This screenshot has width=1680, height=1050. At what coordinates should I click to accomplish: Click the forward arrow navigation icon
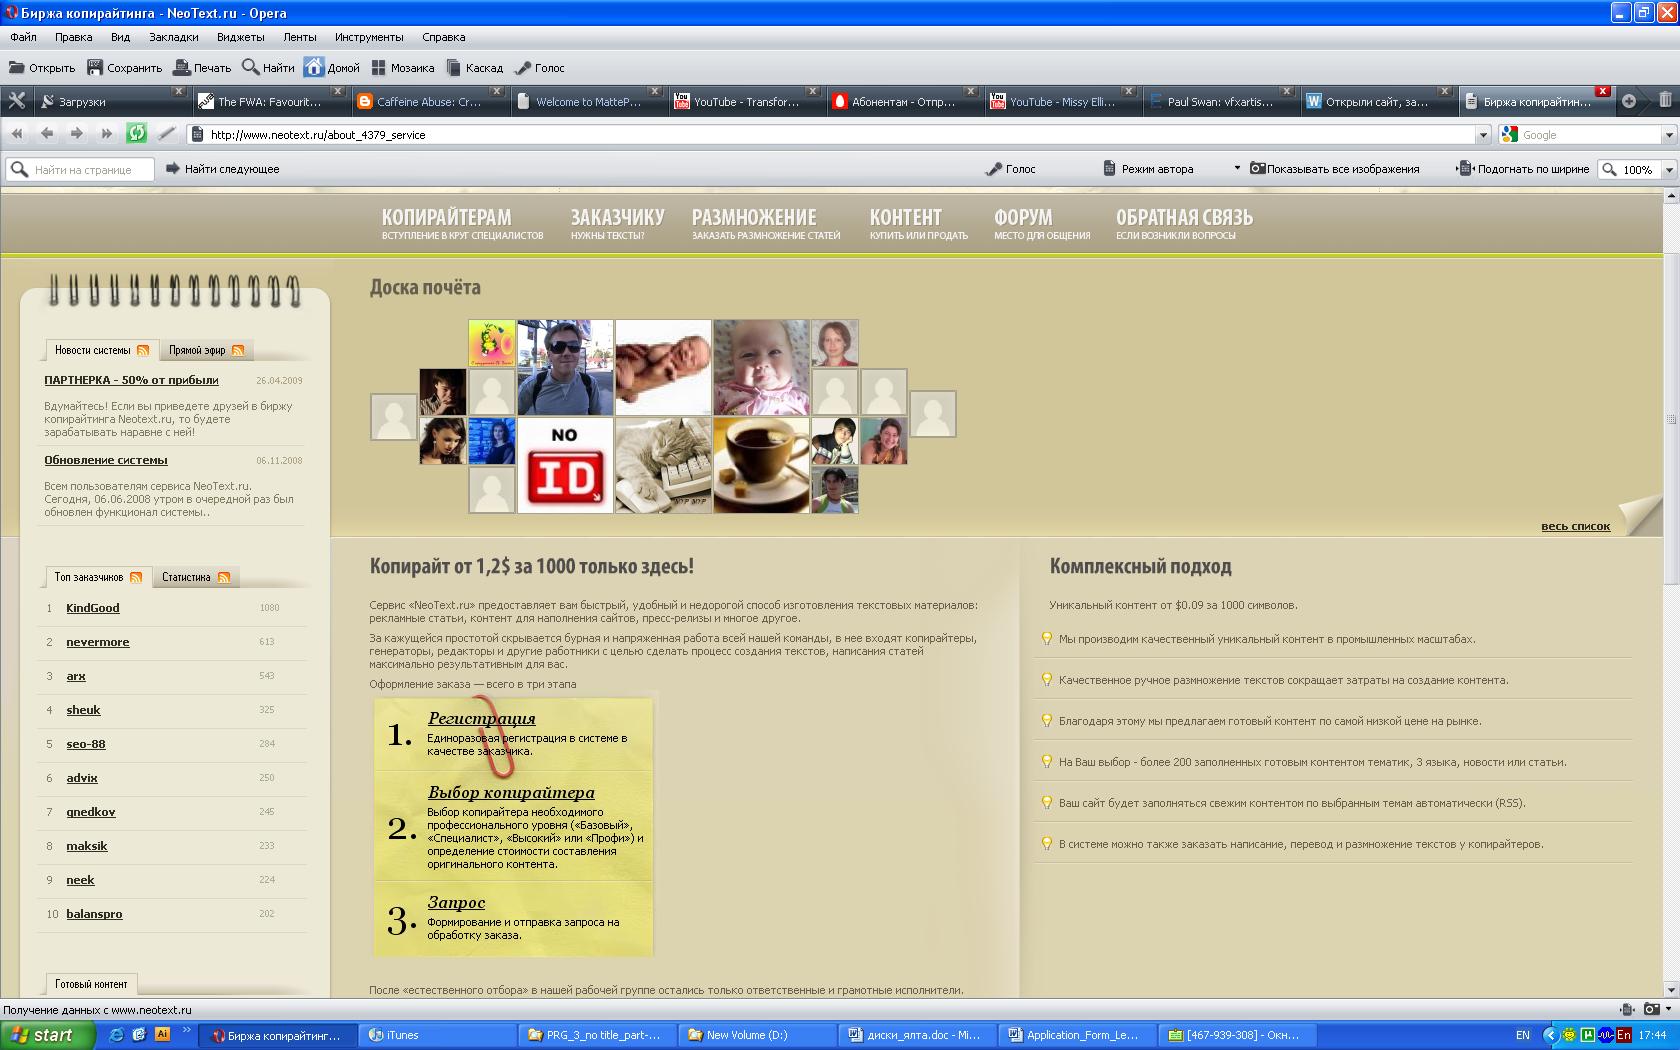[77, 133]
